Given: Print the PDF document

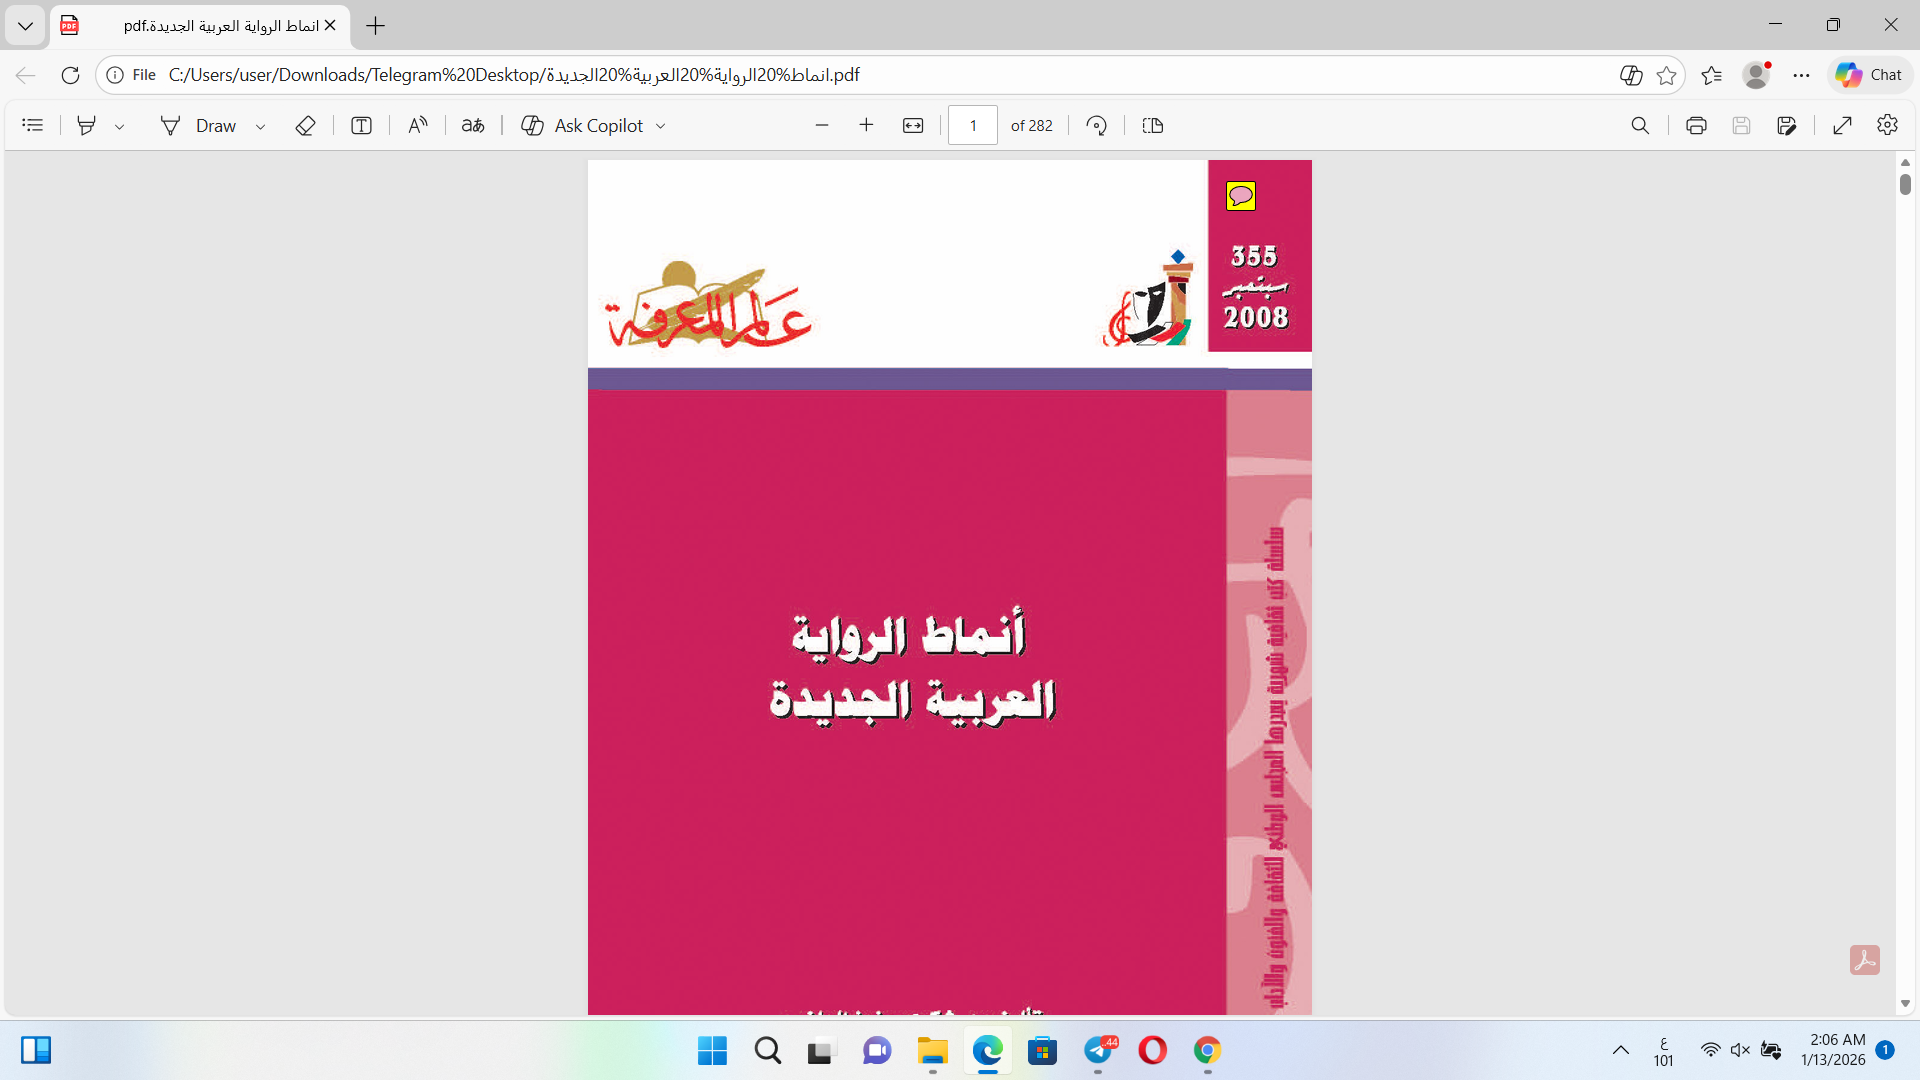Looking at the screenshot, I should click(1696, 125).
